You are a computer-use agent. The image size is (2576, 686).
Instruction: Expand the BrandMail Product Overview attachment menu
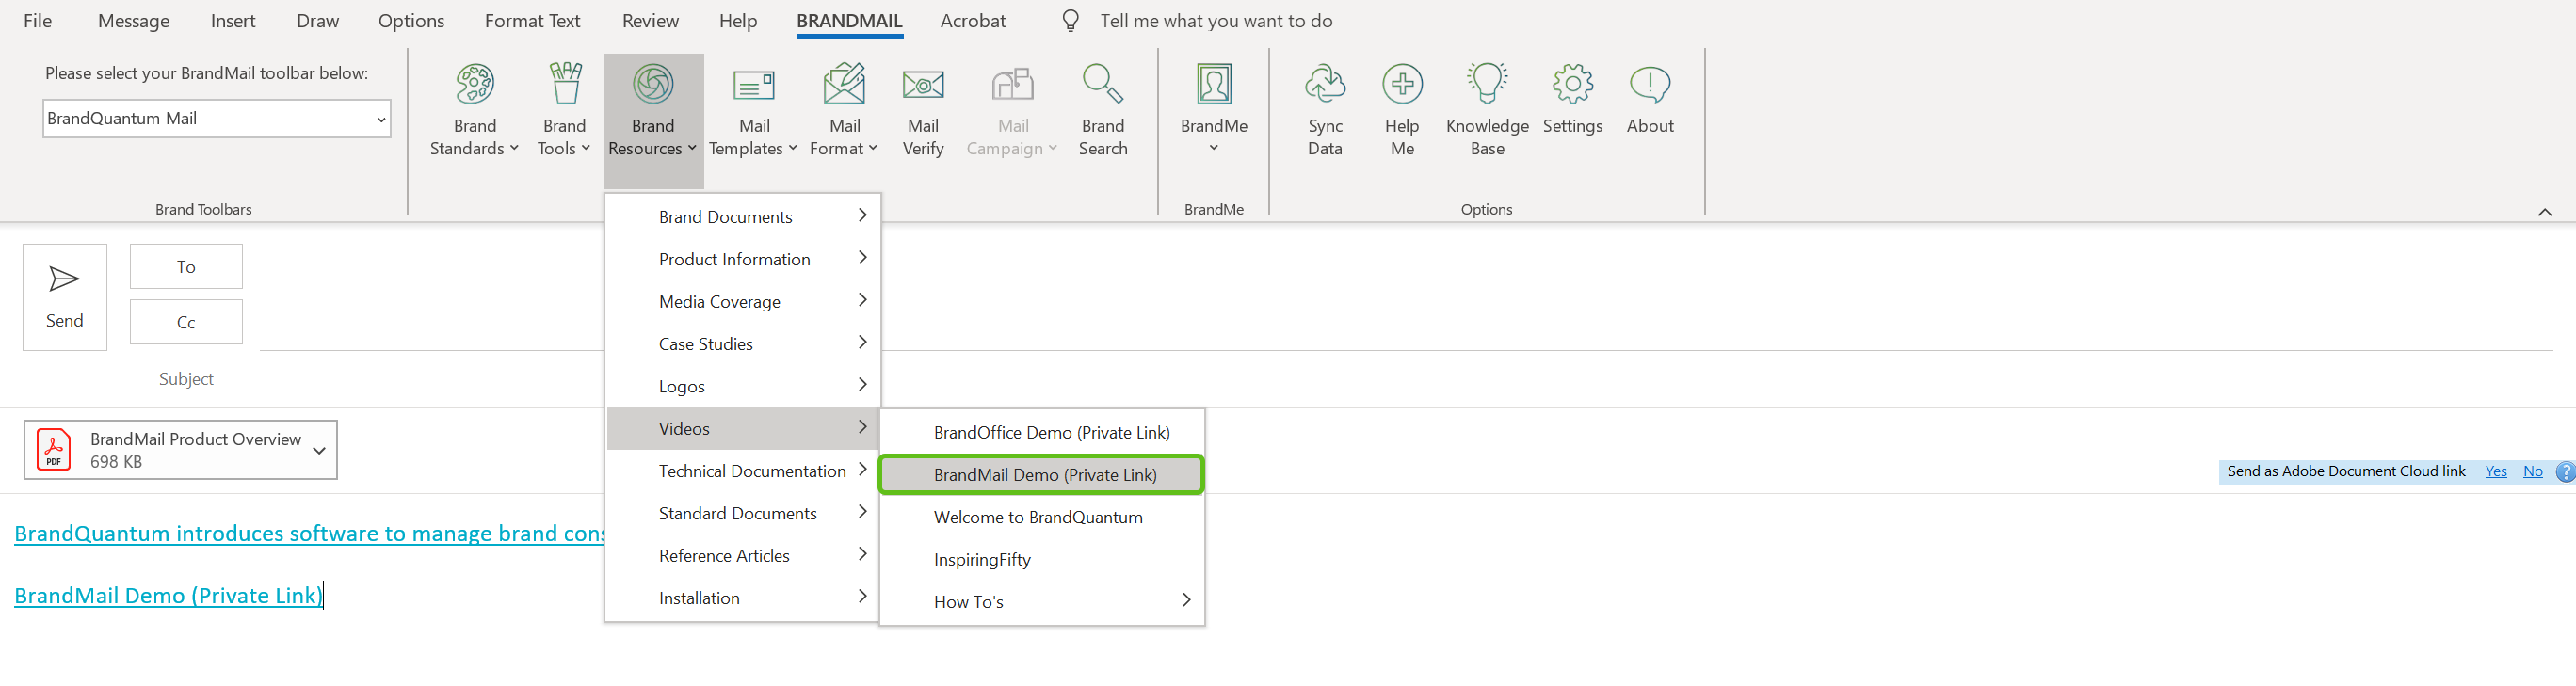(x=319, y=450)
